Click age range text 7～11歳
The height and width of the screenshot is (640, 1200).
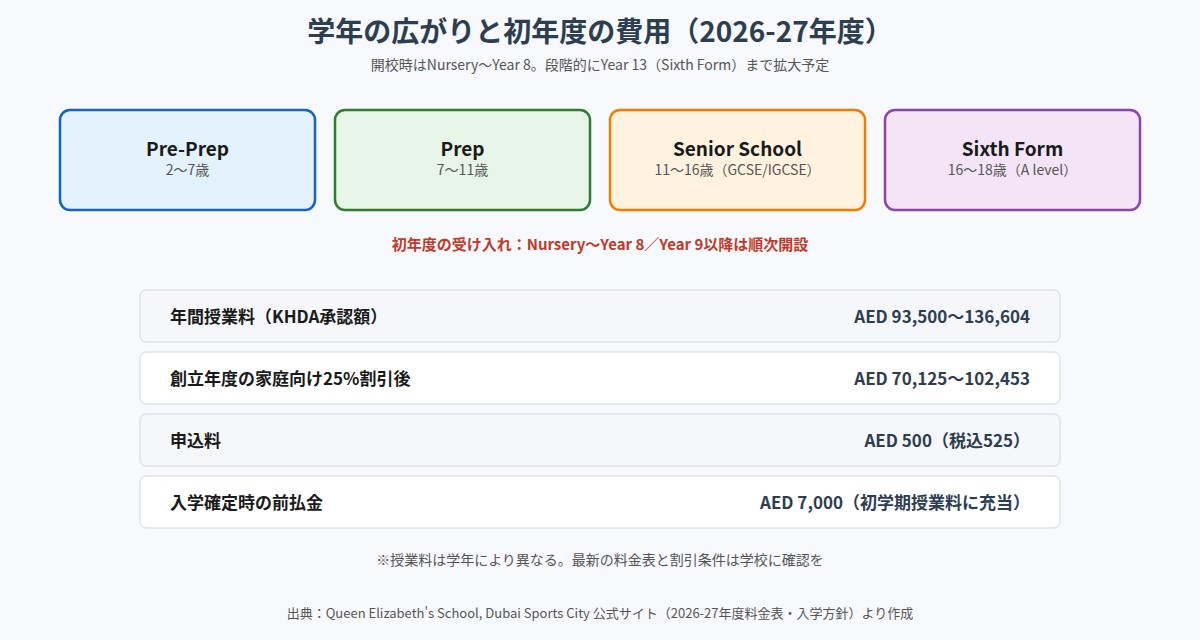(462, 170)
